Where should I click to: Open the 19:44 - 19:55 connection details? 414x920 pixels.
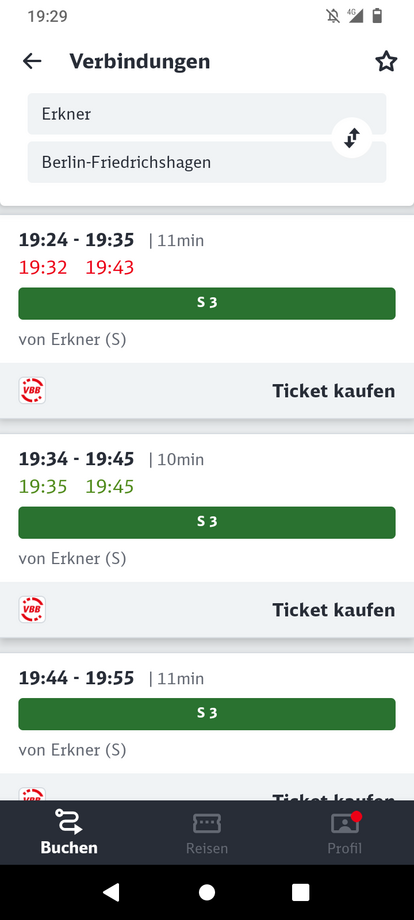[x=207, y=713]
